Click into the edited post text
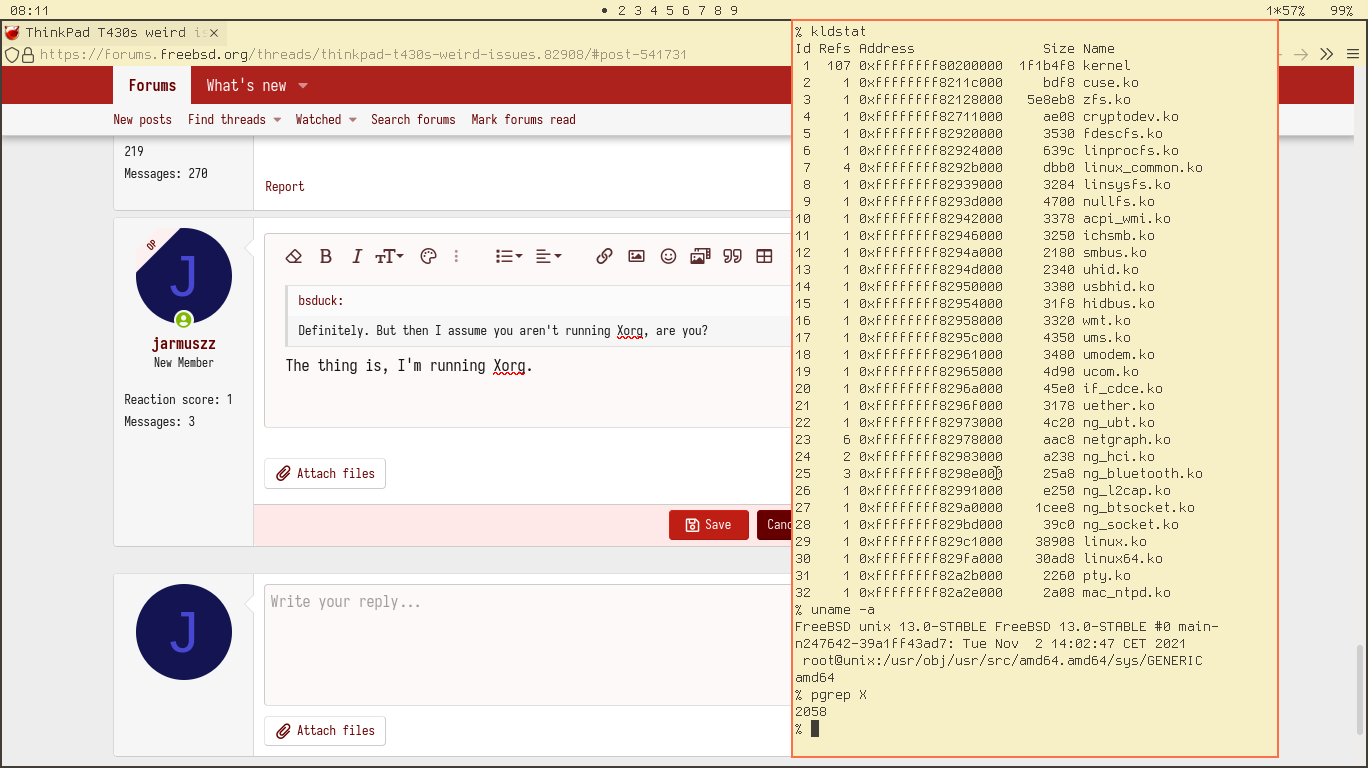This screenshot has width=1368, height=768. 409,366
